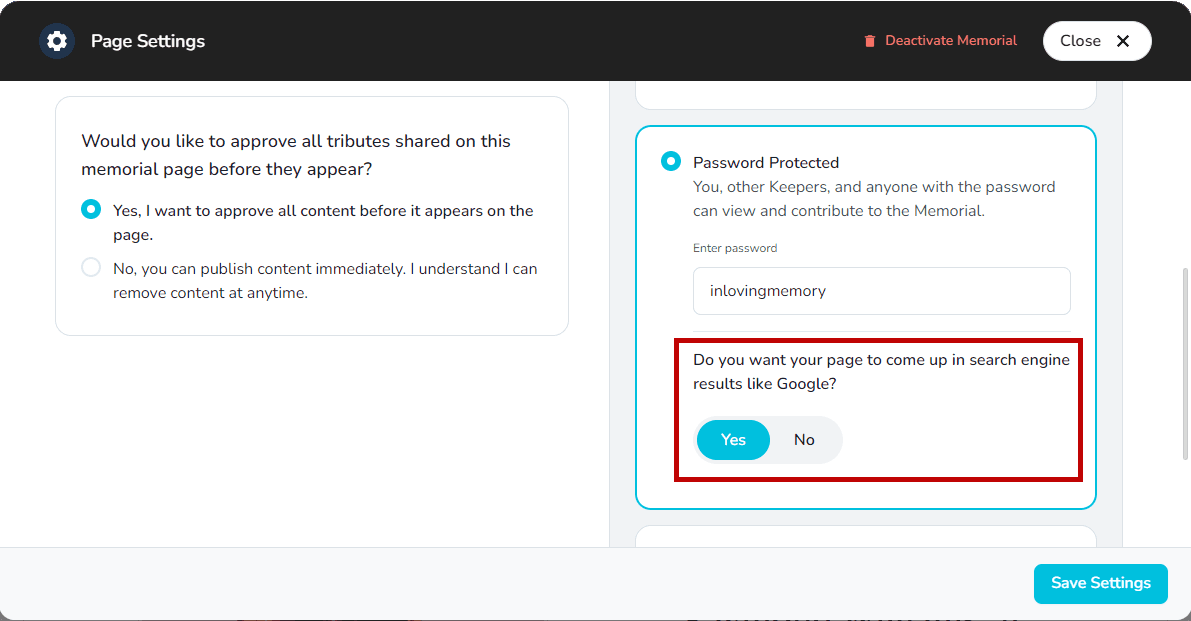Click the Page Settings heading
The width and height of the screenshot is (1191, 621).
coord(146,41)
